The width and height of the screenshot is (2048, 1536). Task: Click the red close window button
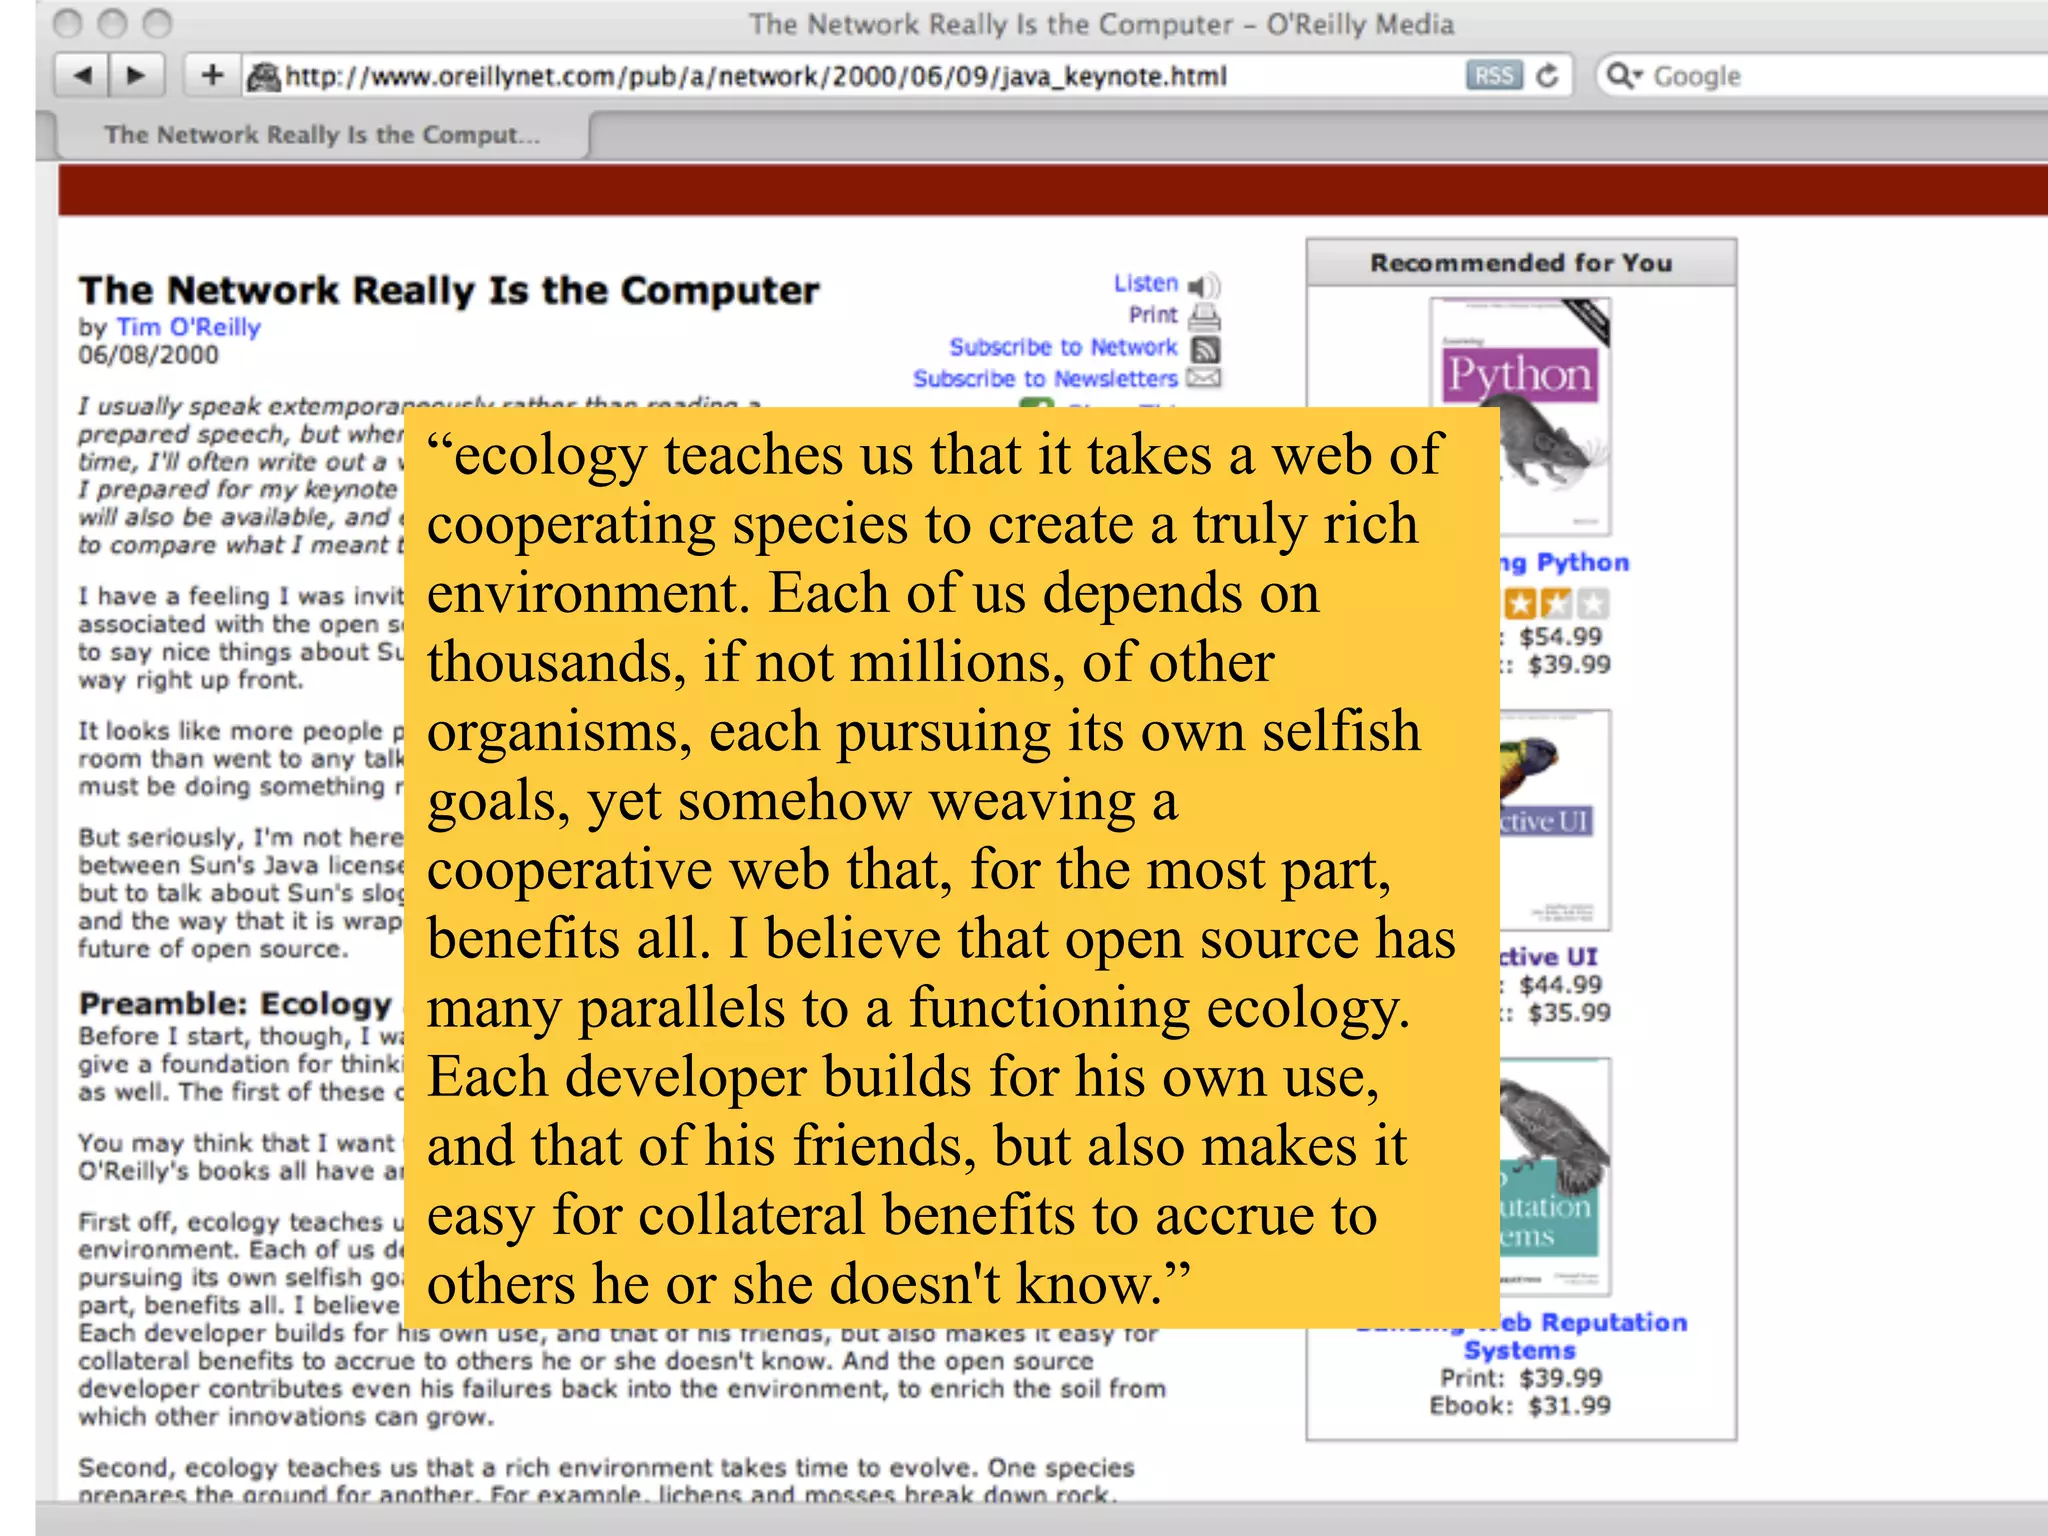coord(68,23)
